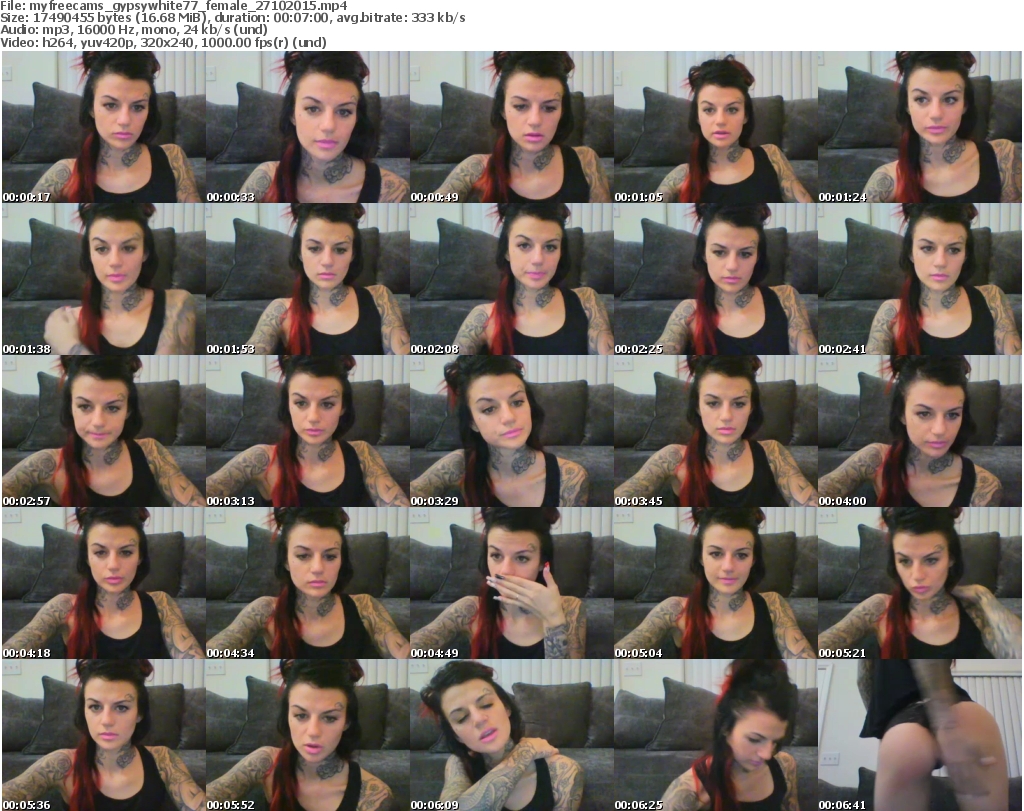This screenshot has height=811, width=1024.
Task: Select the thumbnail at 00:05:52
Action: click(308, 735)
